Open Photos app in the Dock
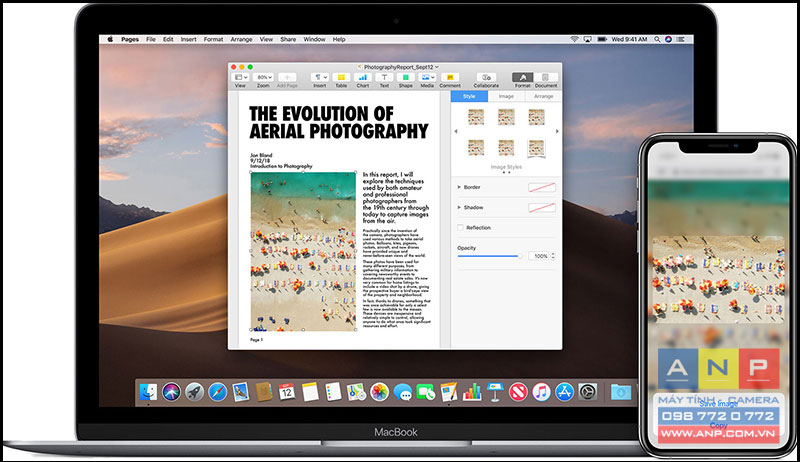Viewport: 800px width, 462px height. pos(380,392)
